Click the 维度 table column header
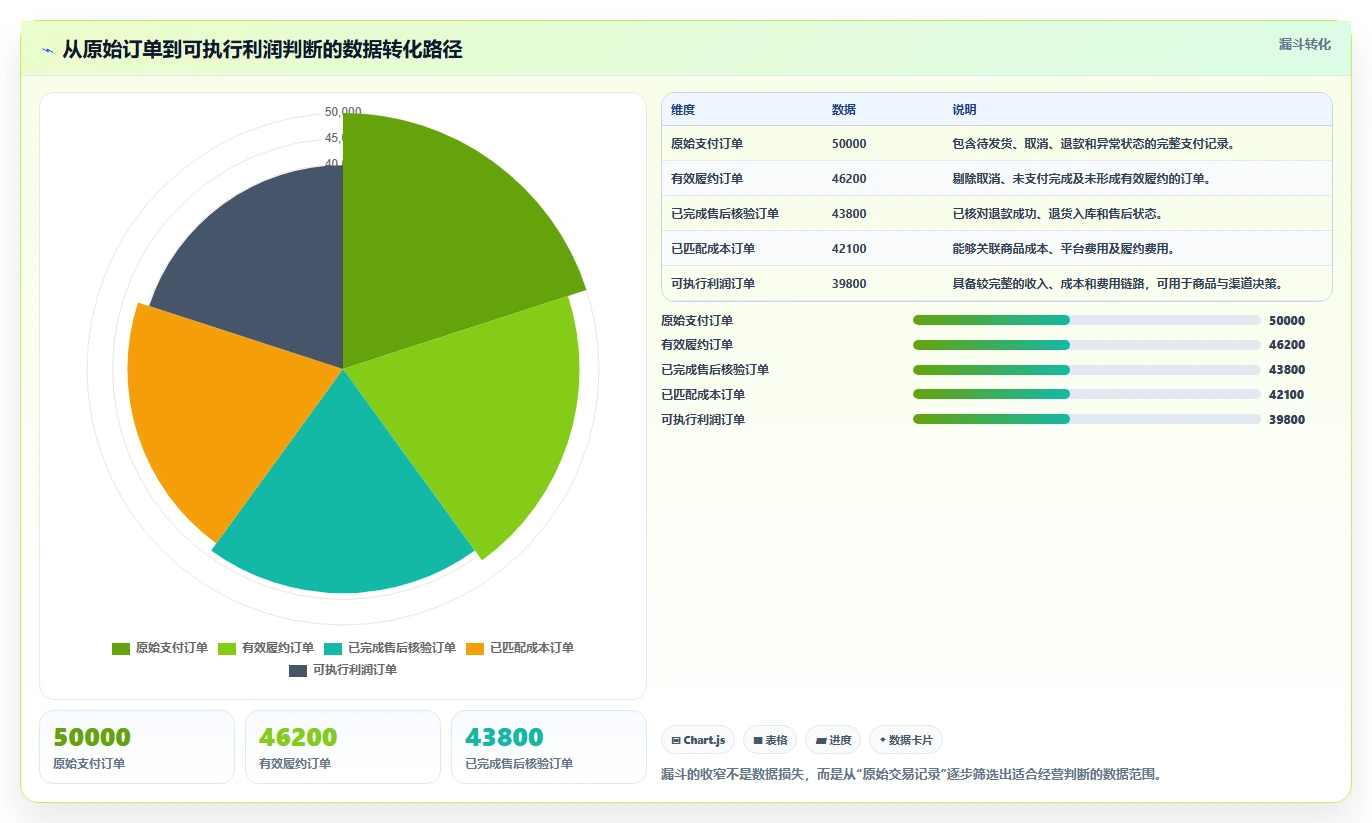 click(683, 110)
